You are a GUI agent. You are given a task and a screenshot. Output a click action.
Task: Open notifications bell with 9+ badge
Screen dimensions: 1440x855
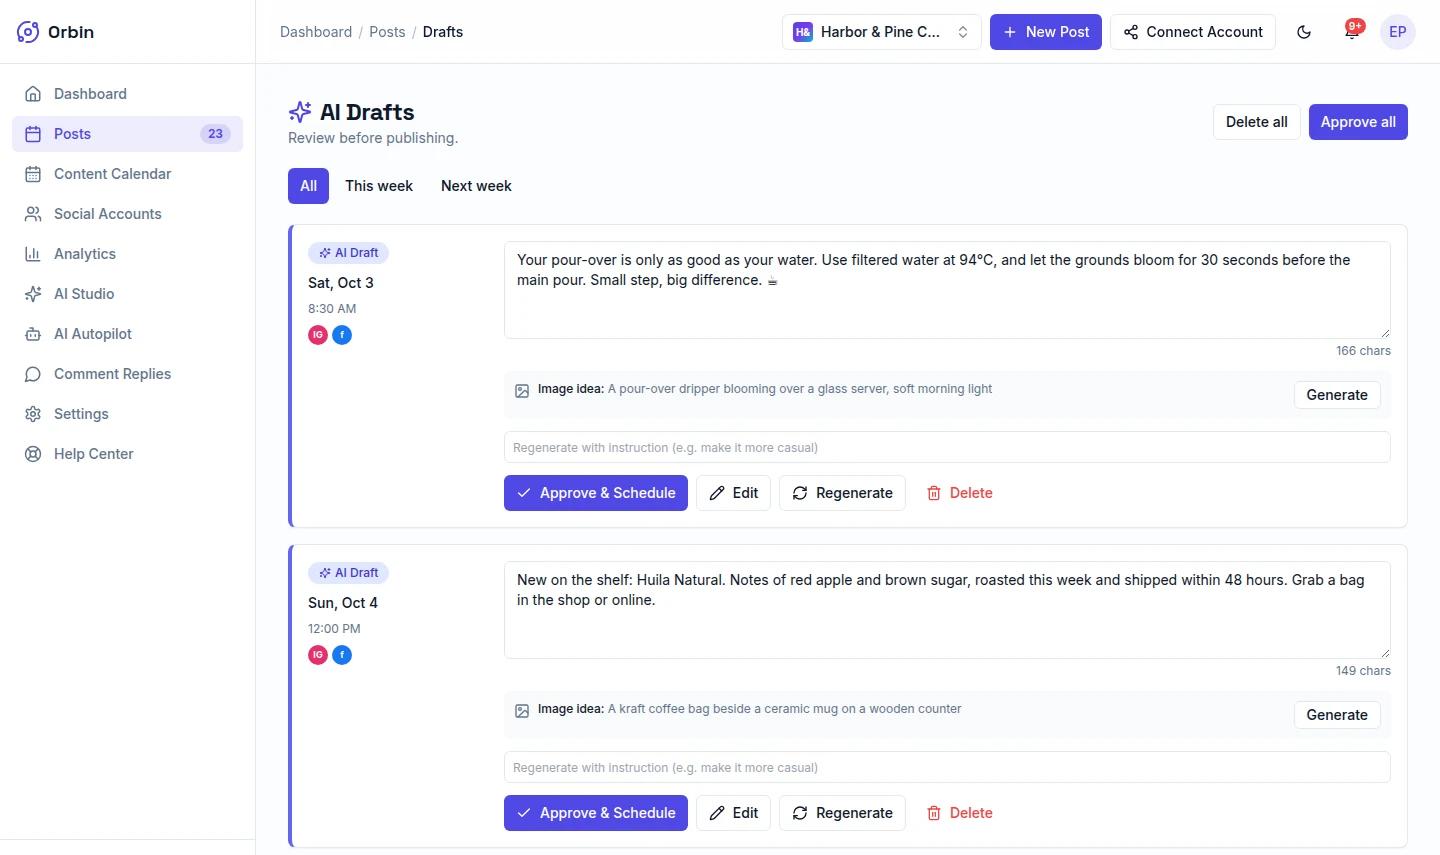click(x=1352, y=32)
